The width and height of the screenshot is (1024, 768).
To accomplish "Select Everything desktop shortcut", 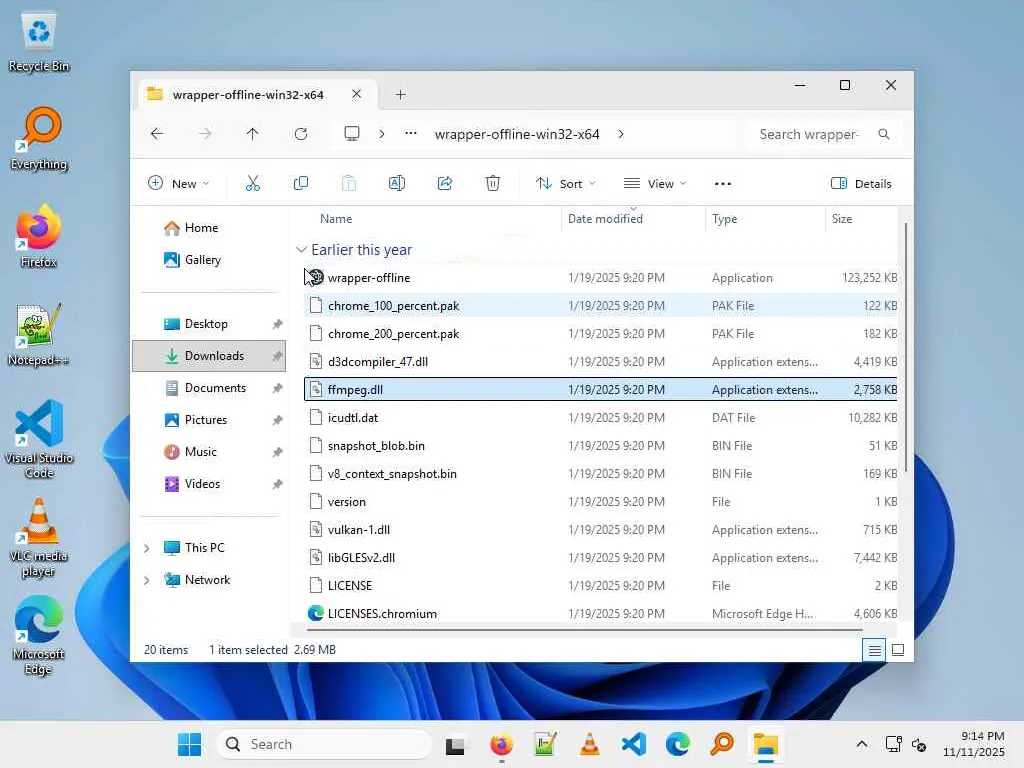I will (39, 139).
